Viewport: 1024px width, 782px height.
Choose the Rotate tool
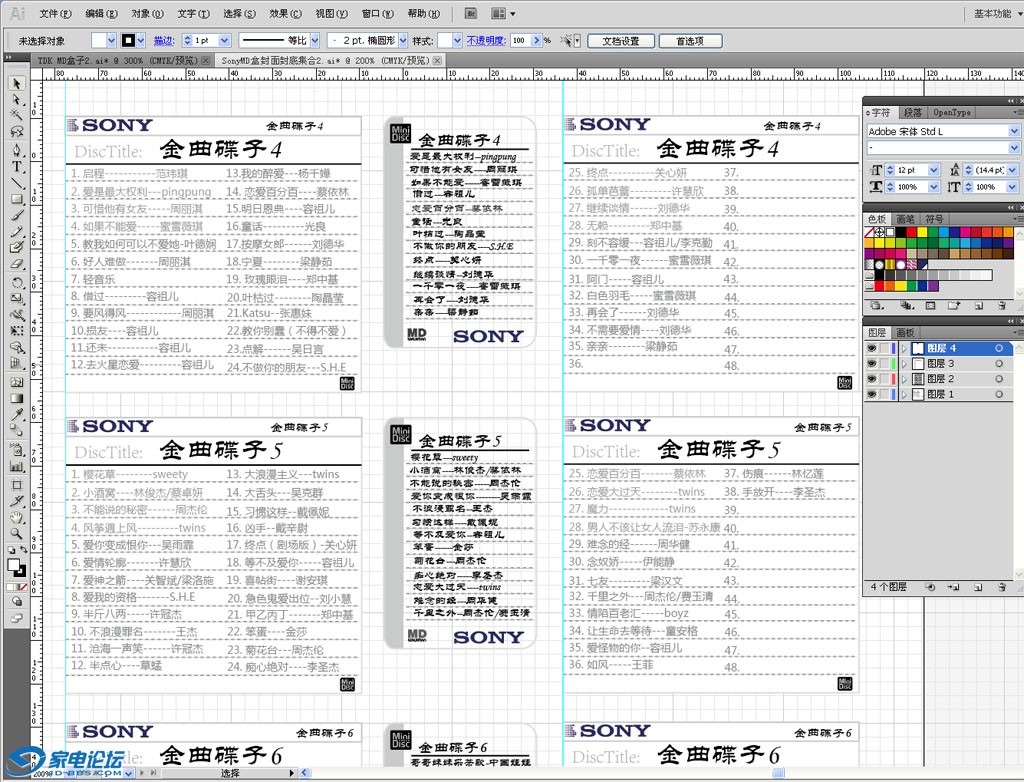[17, 282]
